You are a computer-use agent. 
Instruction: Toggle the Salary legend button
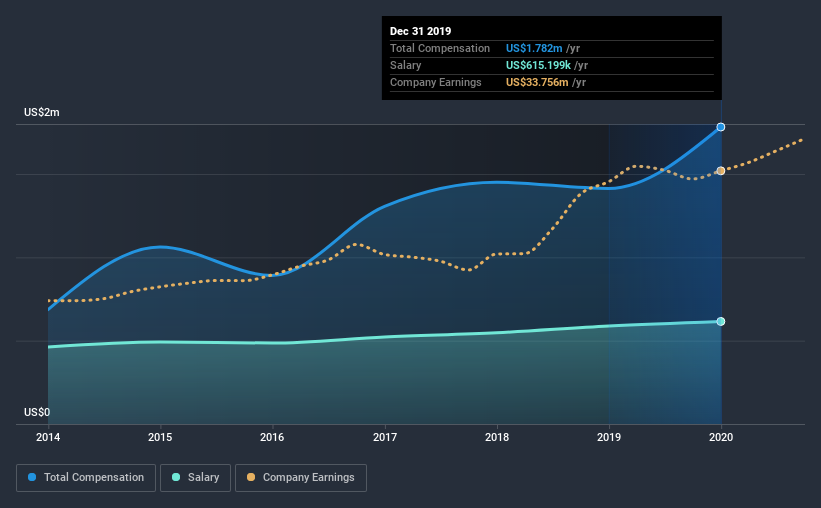[195, 478]
